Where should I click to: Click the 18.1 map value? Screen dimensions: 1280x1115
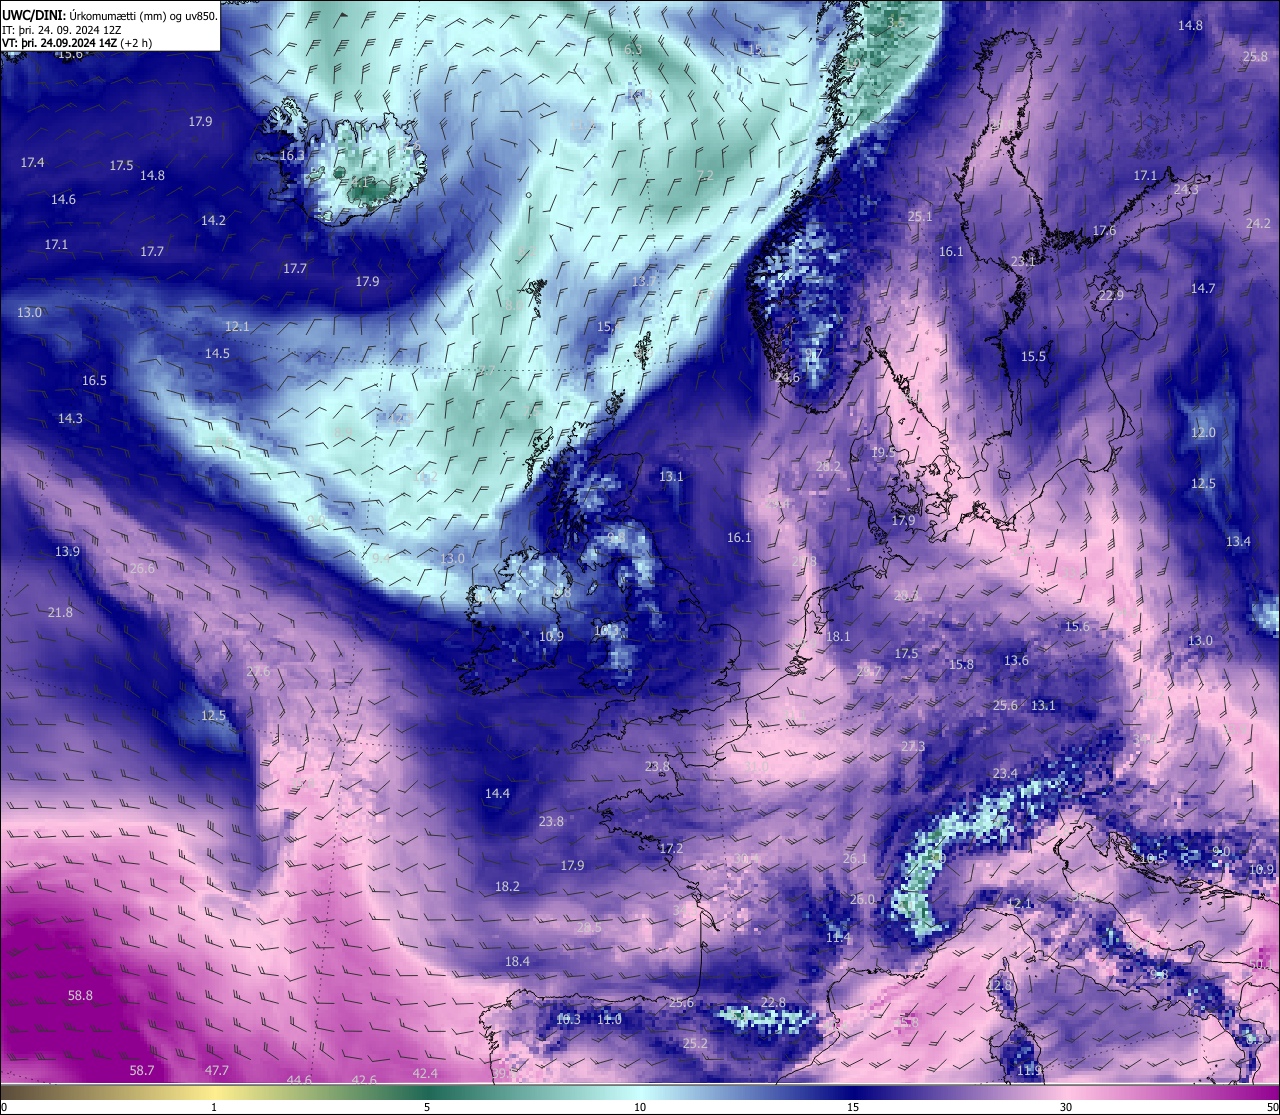(x=838, y=636)
